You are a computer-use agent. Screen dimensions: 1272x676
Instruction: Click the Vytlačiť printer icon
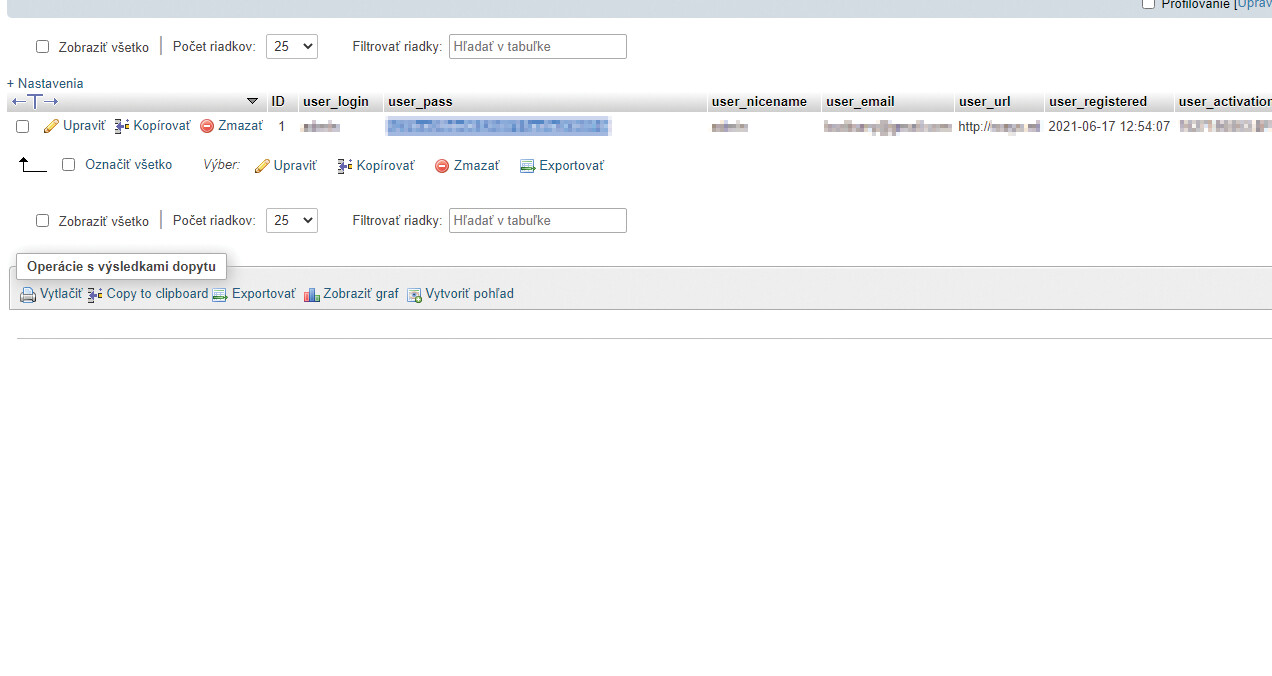[x=28, y=295]
